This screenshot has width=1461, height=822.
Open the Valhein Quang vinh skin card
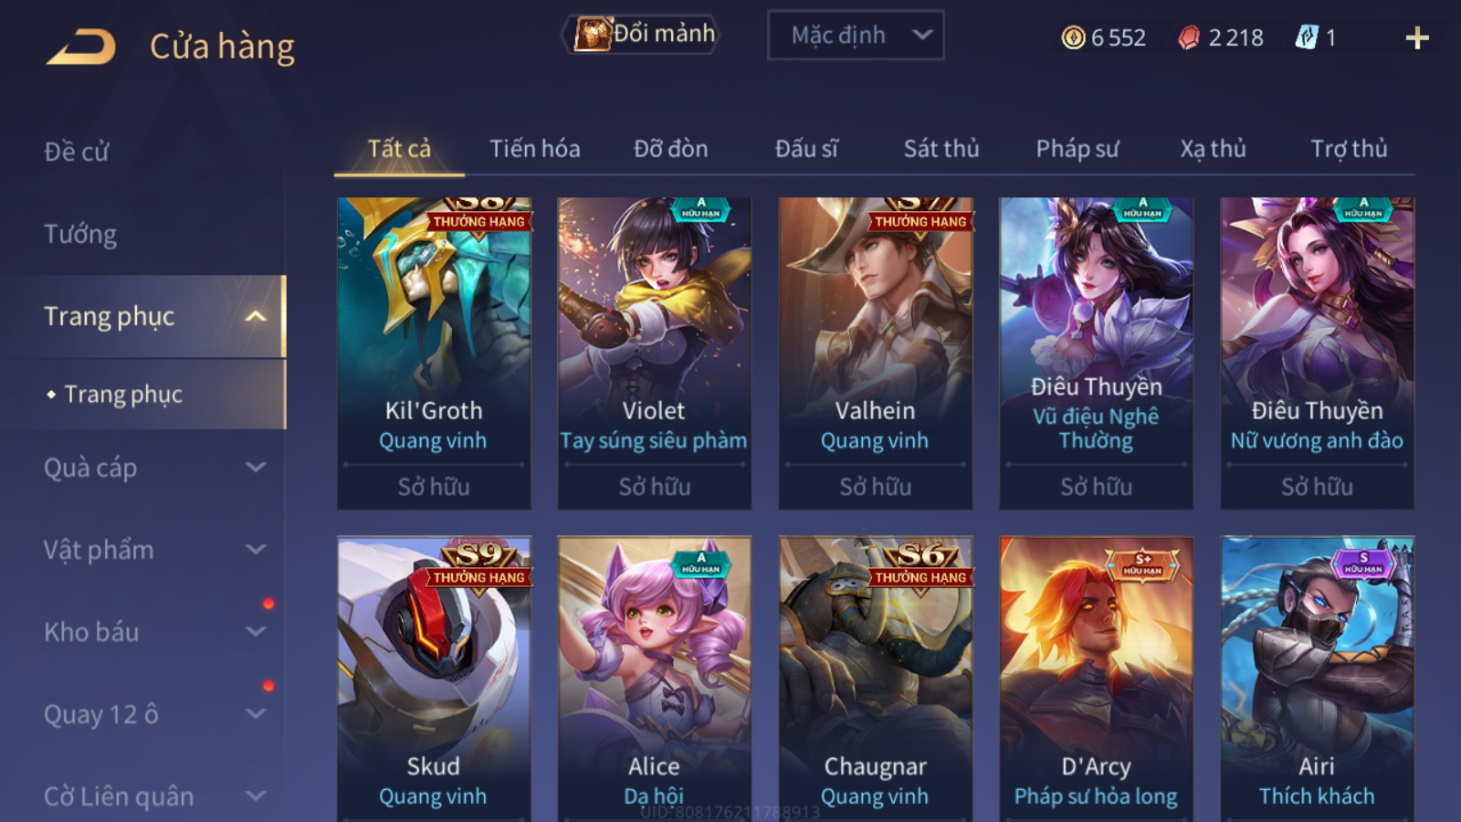[x=875, y=353]
